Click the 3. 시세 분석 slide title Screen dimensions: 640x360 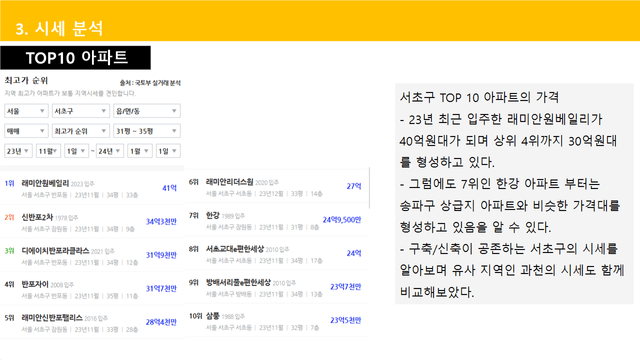point(59,29)
